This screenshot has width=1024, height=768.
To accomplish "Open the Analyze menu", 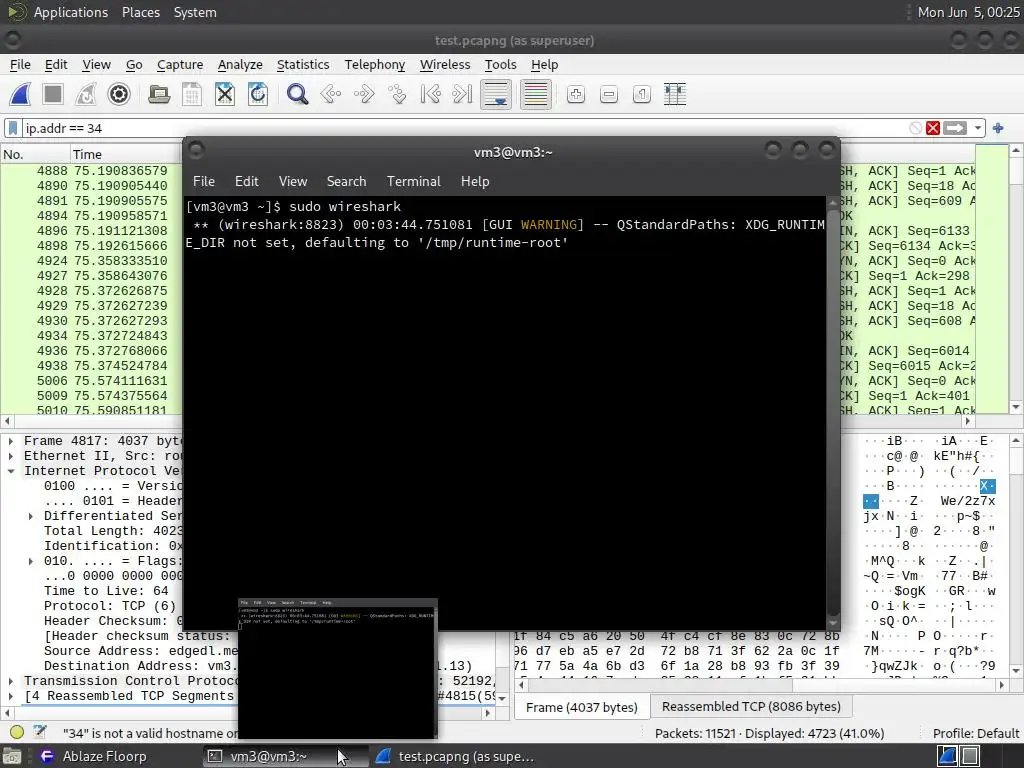I will click(x=240, y=65).
